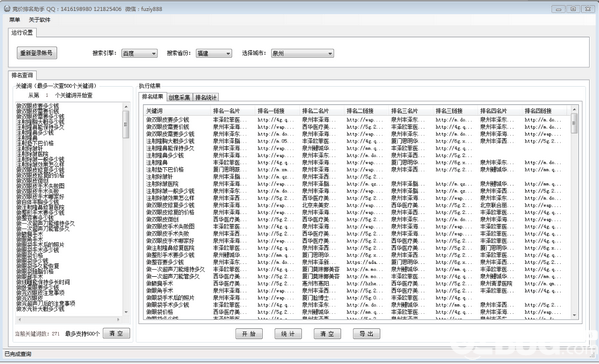Sort by the 排名一链接 column header

pos(278,111)
